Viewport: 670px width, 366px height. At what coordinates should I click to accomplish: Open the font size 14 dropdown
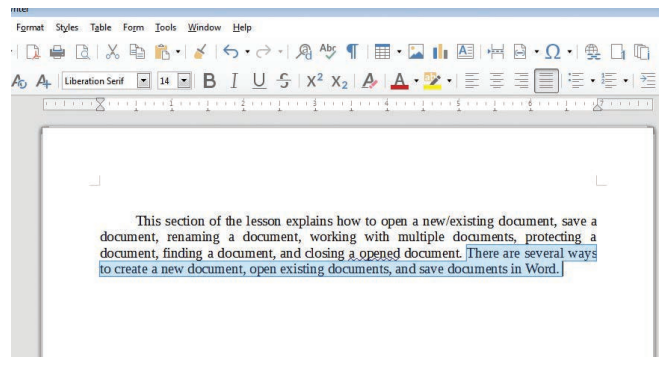pyautogui.click(x=184, y=81)
